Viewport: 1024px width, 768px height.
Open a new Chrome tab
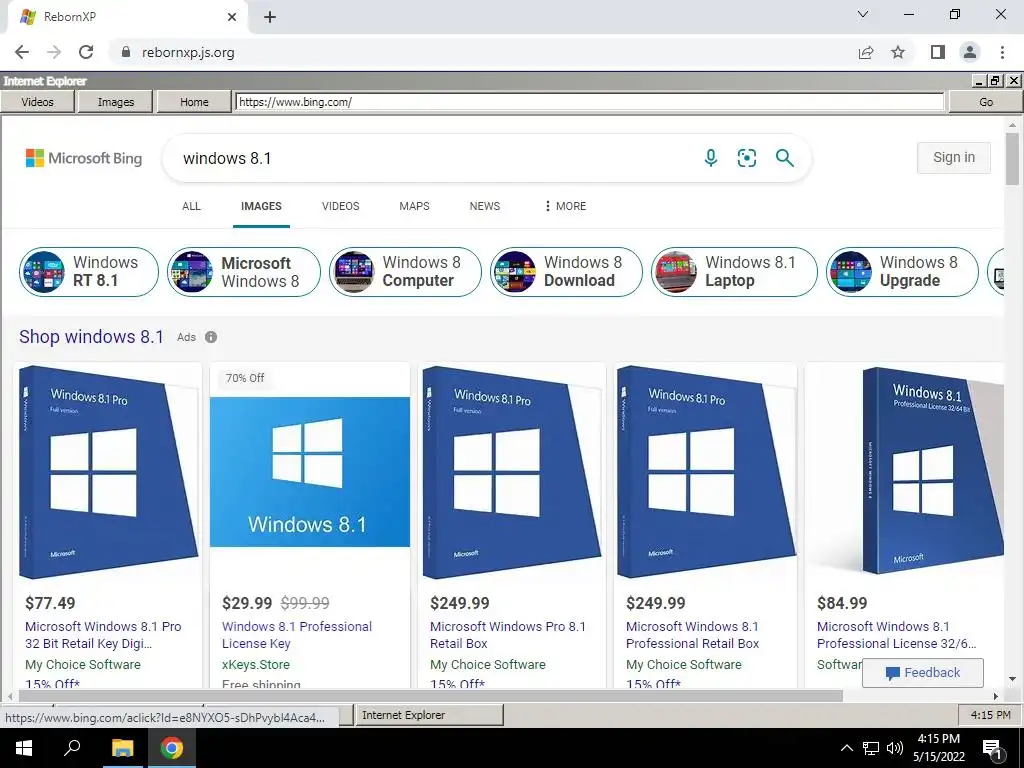[x=270, y=17]
